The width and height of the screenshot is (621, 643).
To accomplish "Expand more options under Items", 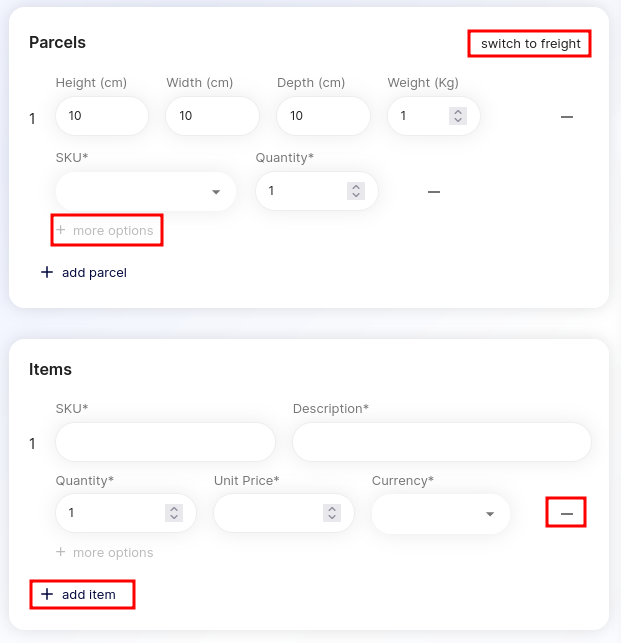I will tap(105, 552).
